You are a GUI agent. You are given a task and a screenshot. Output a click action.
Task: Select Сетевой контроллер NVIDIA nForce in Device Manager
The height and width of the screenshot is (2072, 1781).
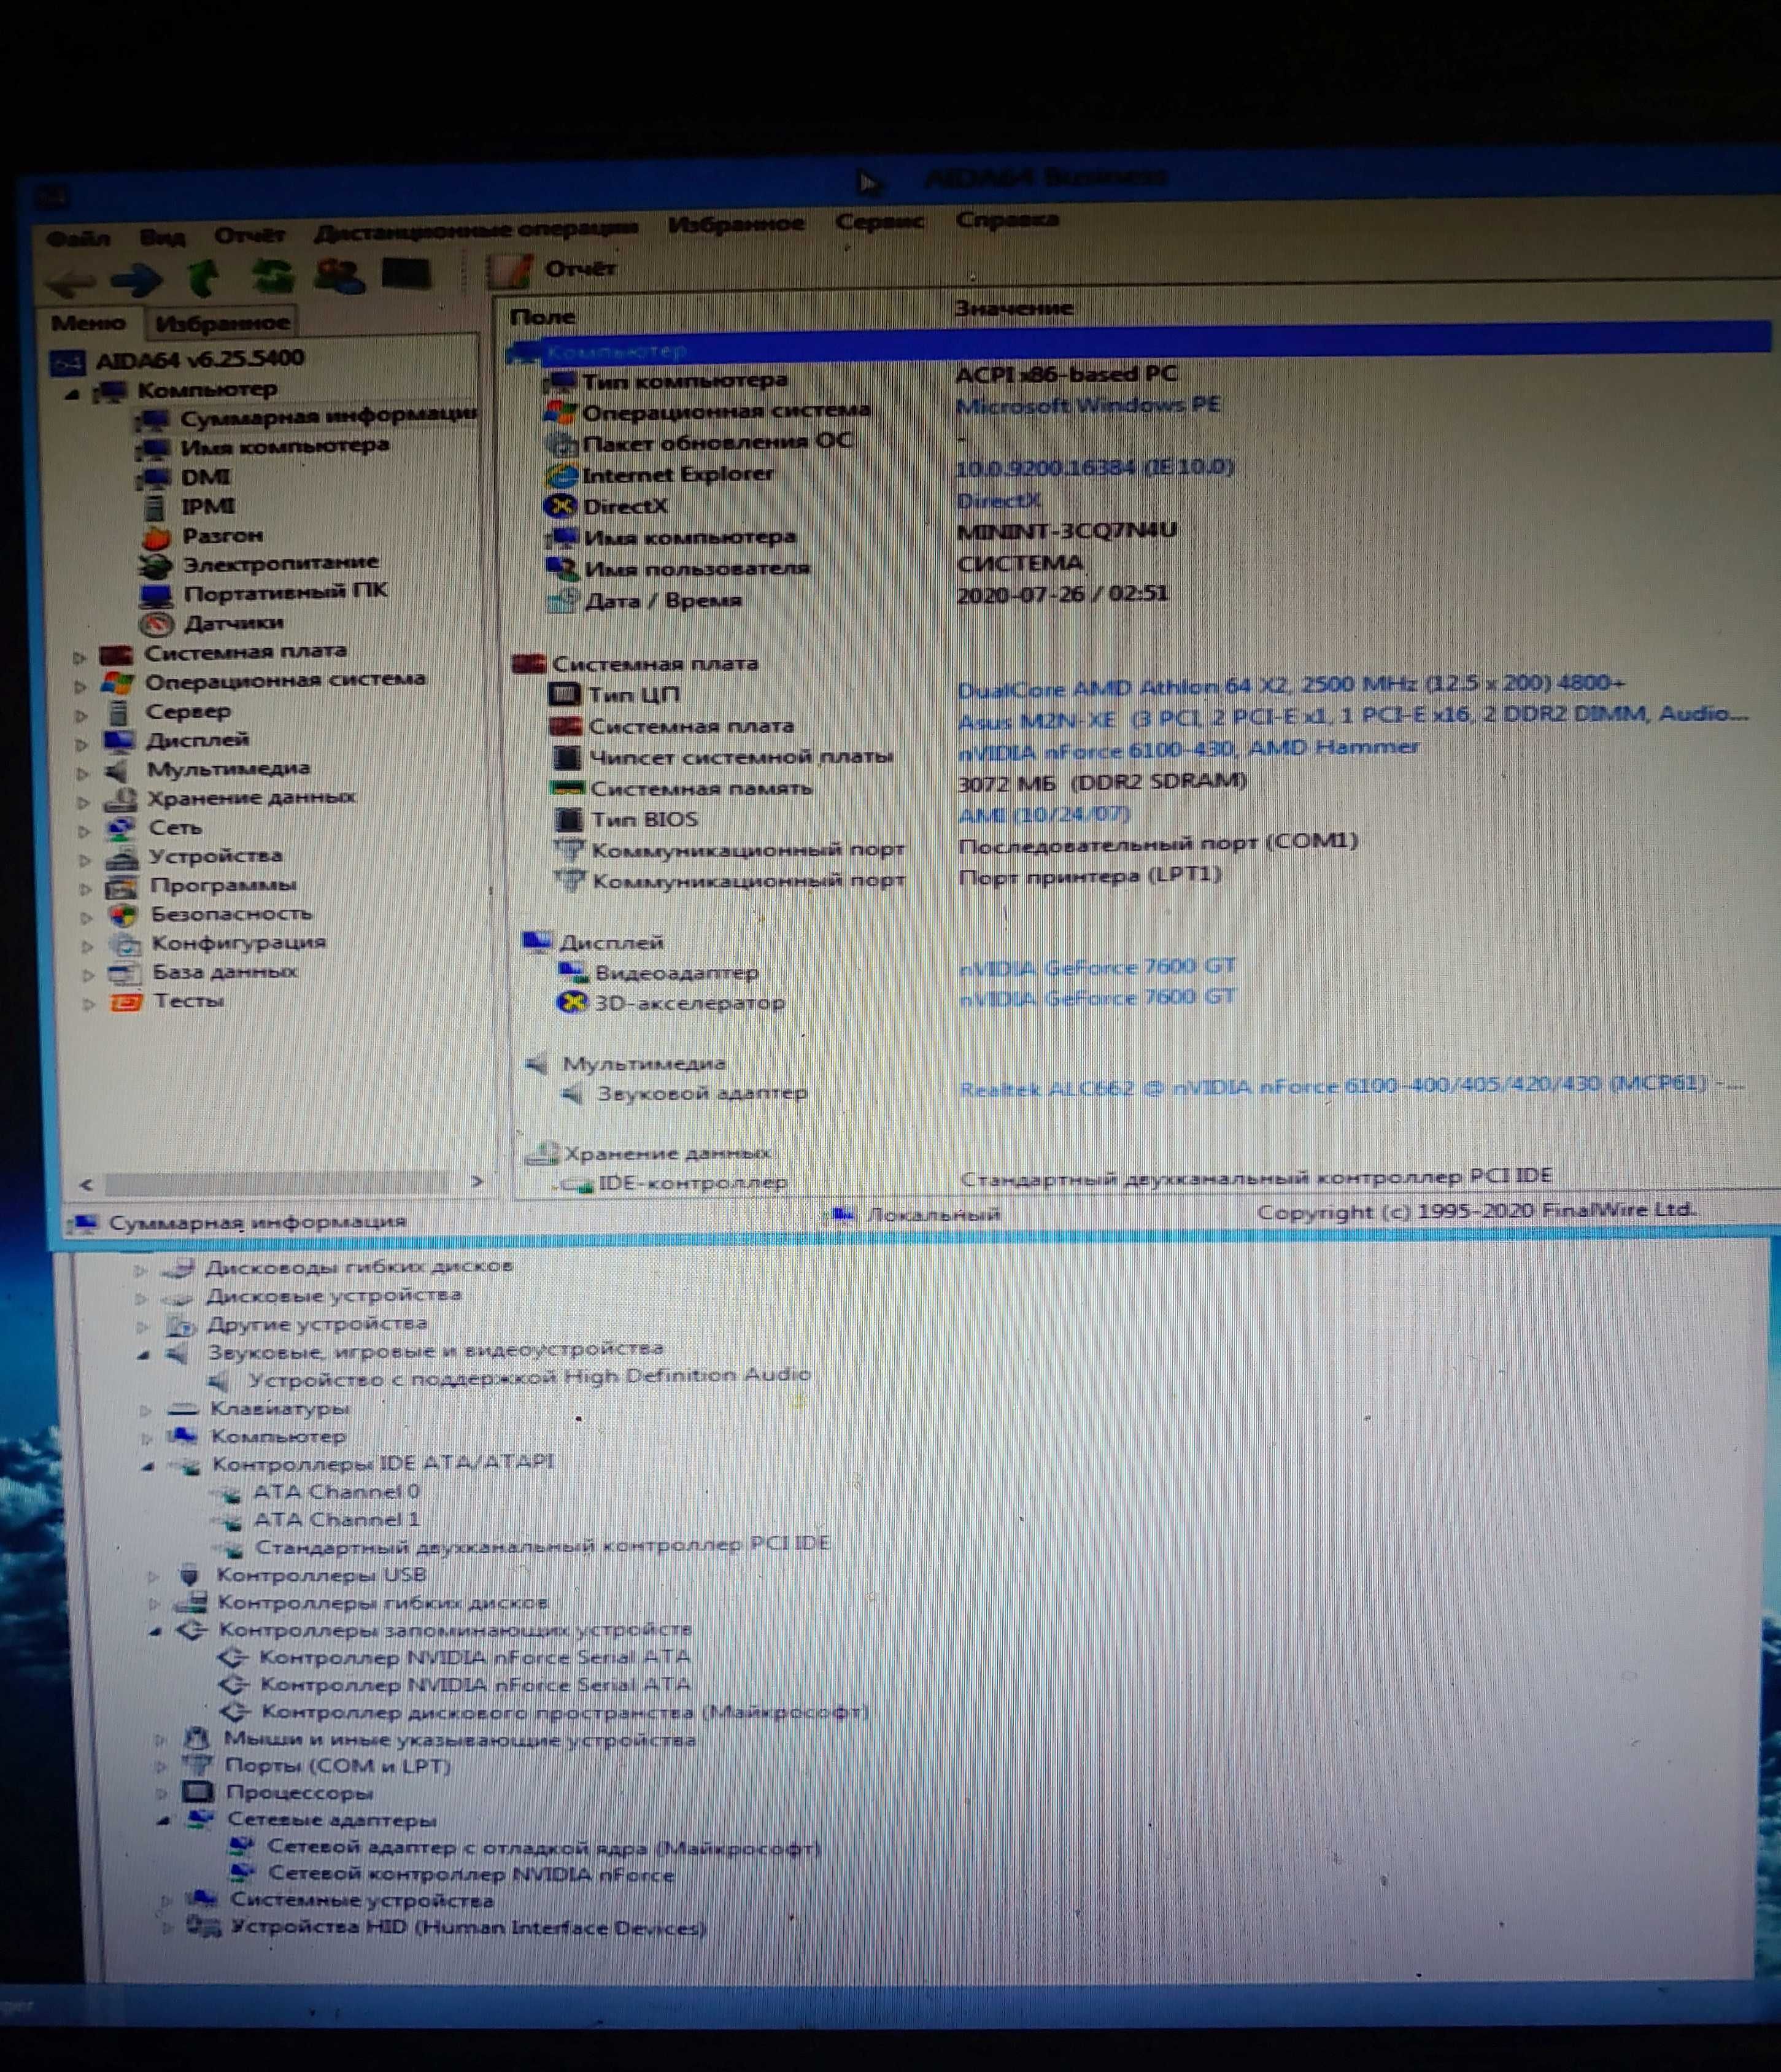coord(470,1873)
